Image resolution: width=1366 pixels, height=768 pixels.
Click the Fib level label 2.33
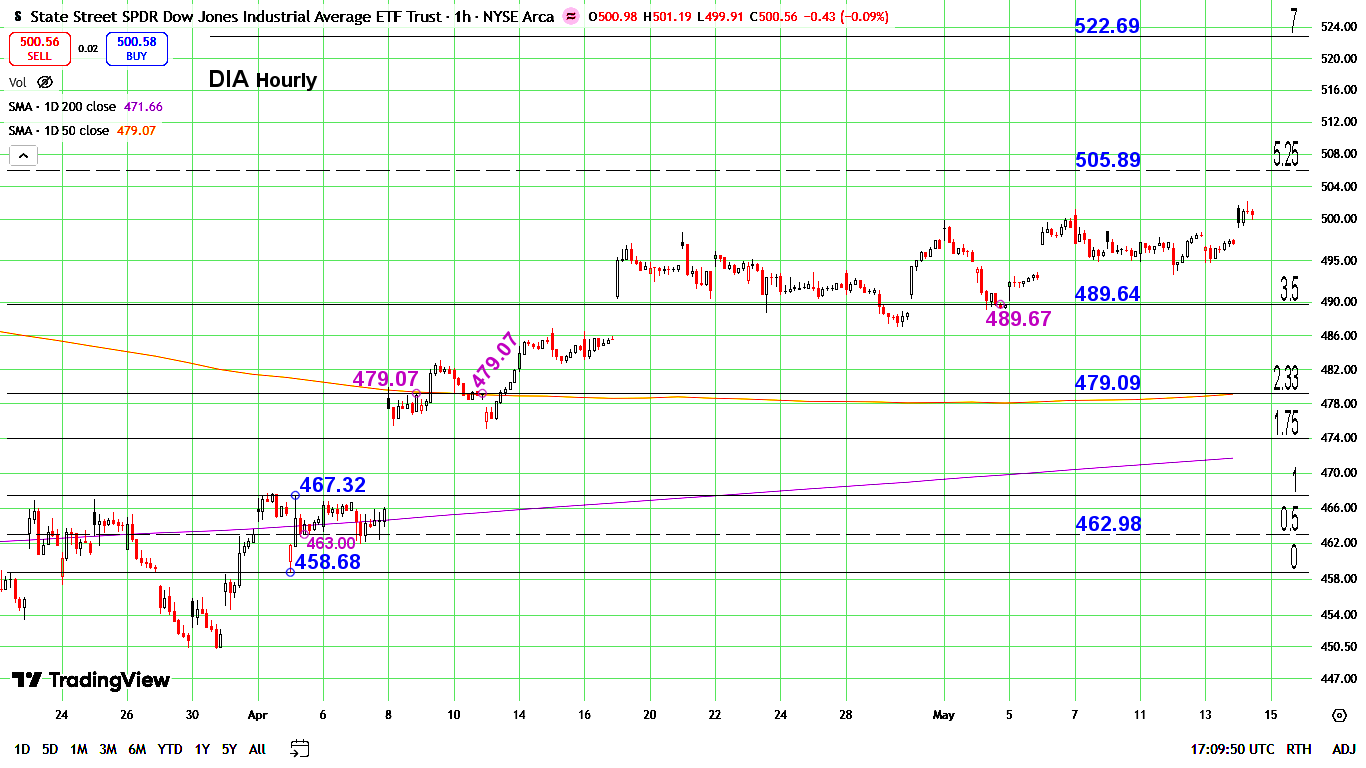coord(1286,378)
